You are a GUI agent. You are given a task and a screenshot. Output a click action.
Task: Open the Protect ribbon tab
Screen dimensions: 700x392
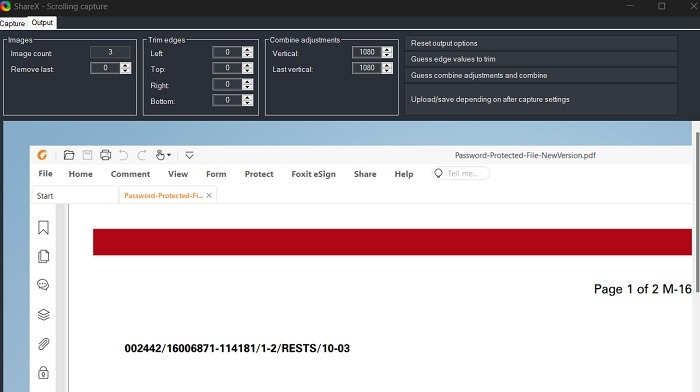pyautogui.click(x=259, y=174)
